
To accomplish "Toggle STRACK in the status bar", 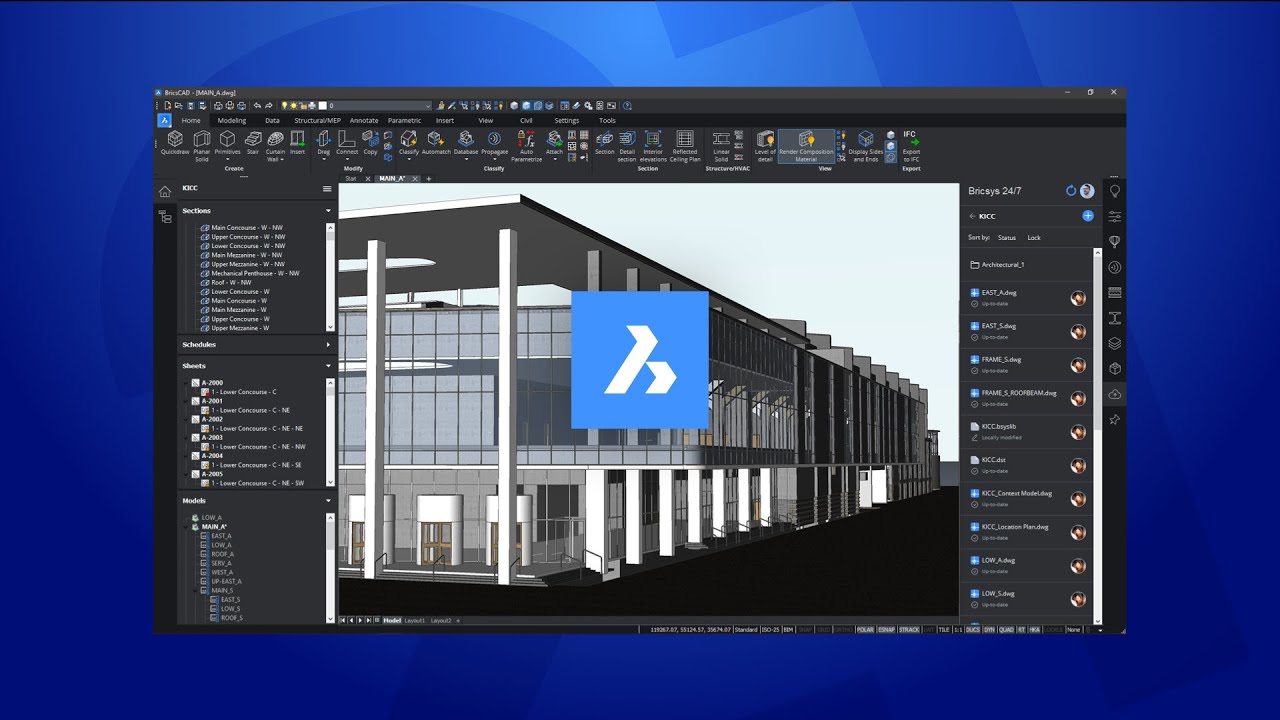I will (x=909, y=630).
